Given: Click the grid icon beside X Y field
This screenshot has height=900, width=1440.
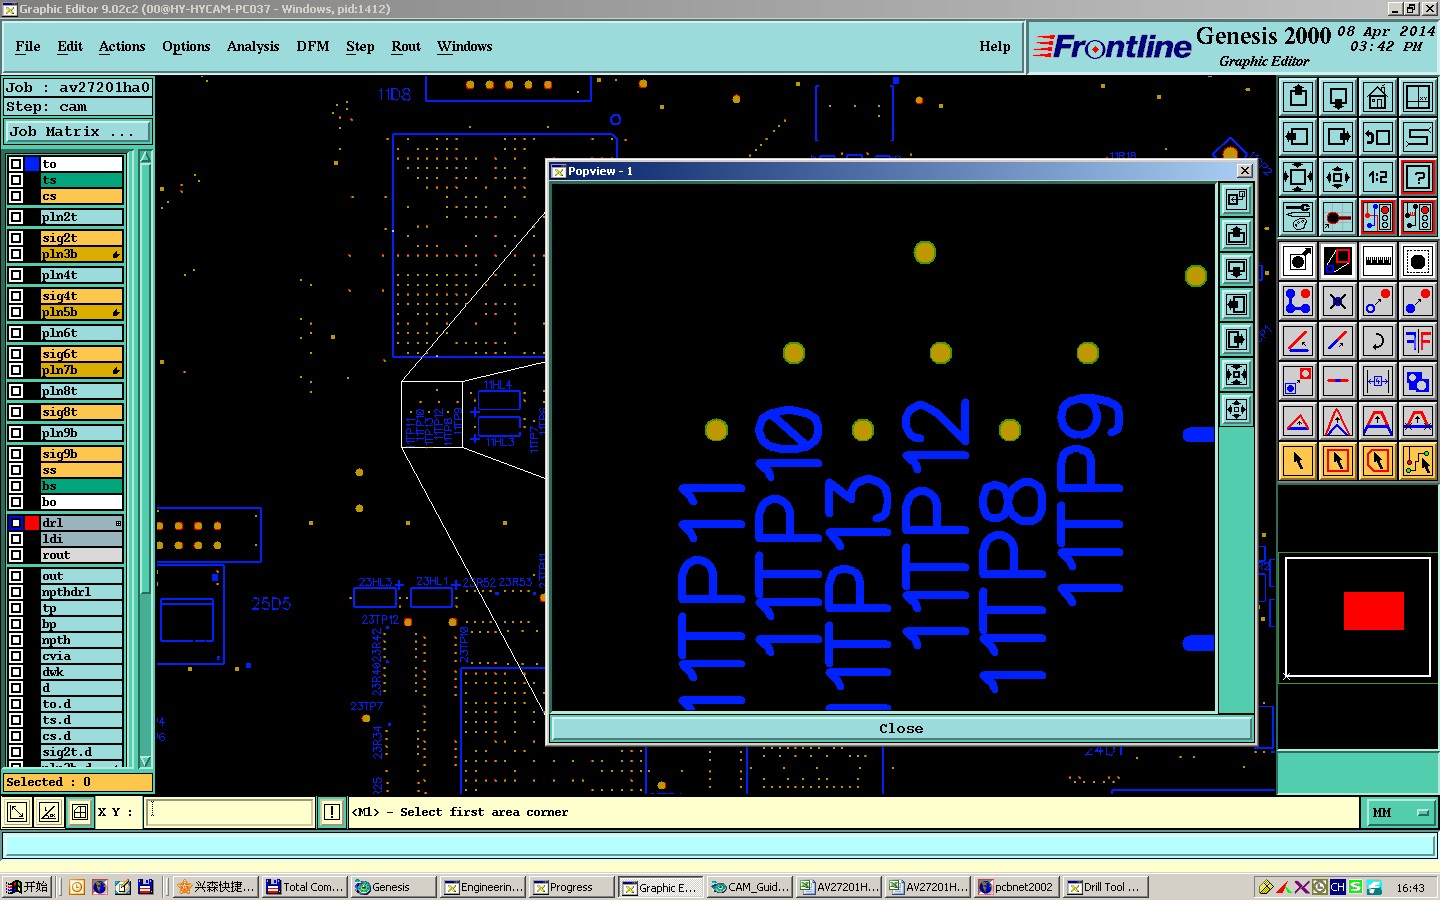Looking at the screenshot, I should [80, 812].
